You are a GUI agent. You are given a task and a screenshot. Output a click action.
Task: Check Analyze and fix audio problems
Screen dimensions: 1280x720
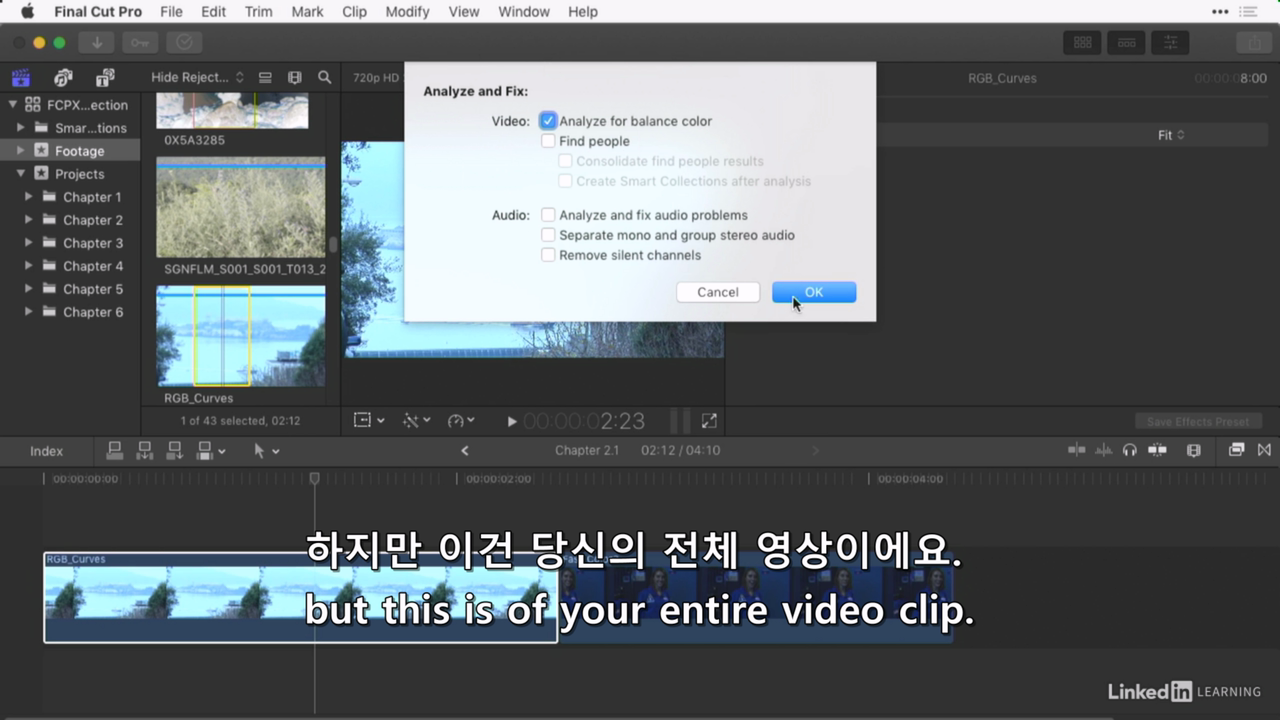coord(548,215)
